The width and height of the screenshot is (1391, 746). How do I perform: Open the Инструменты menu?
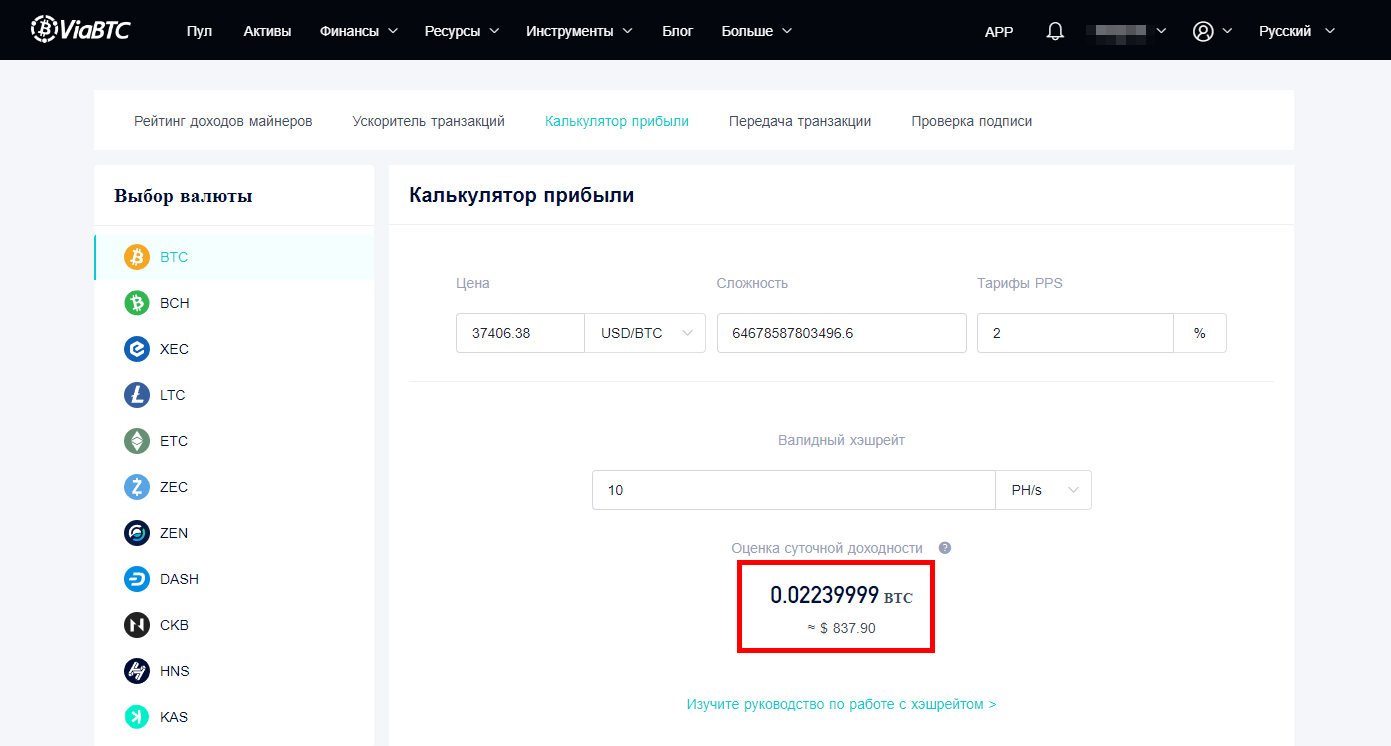pyautogui.click(x=579, y=31)
